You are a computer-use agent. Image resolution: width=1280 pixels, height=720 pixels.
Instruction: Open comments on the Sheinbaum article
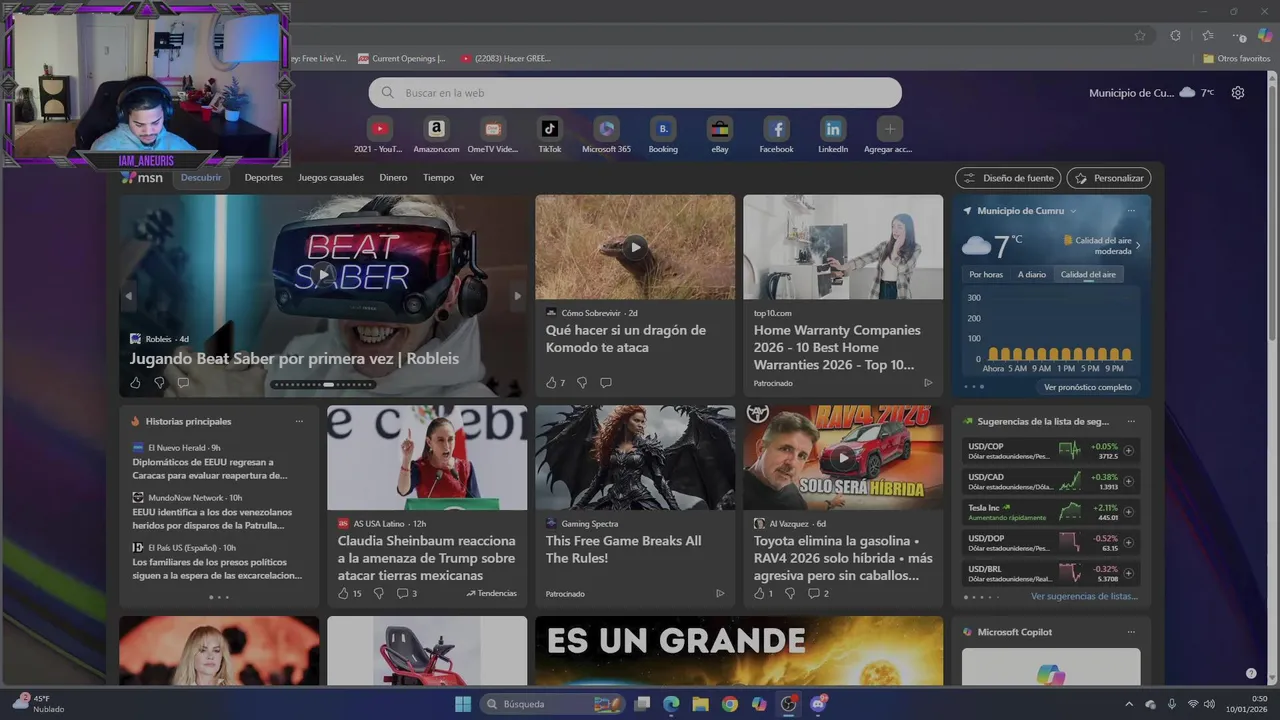[406, 594]
